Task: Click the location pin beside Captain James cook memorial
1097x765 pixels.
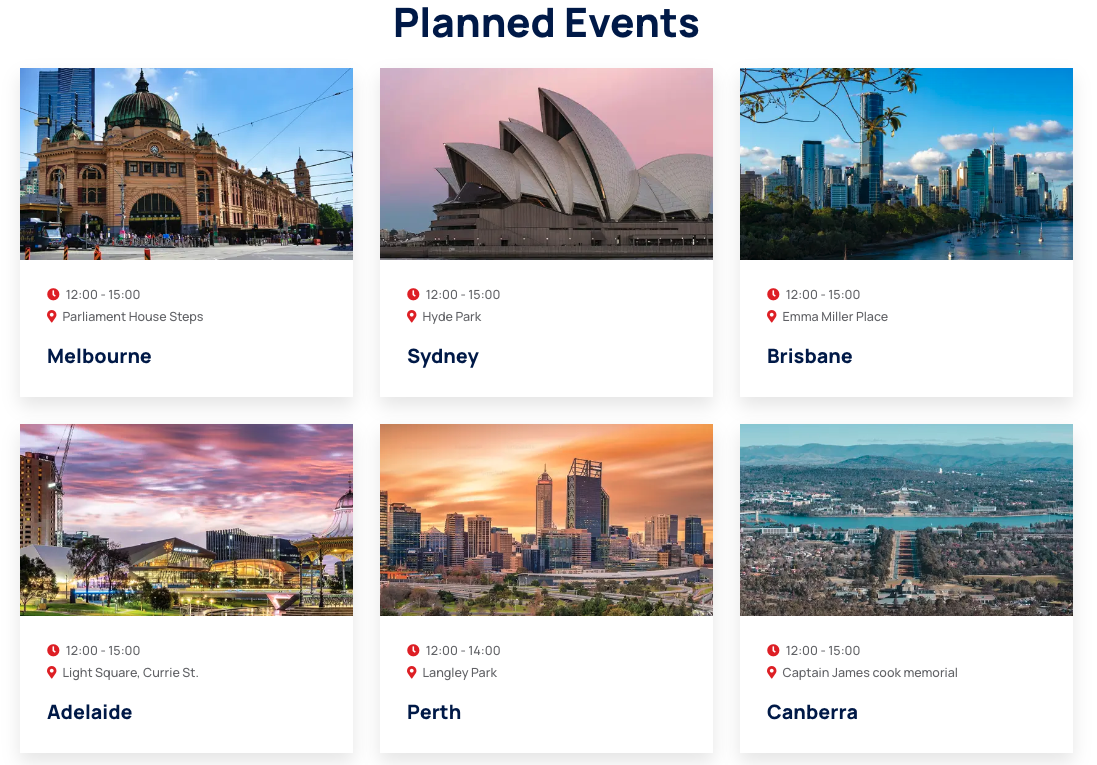Action: [x=772, y=672]
